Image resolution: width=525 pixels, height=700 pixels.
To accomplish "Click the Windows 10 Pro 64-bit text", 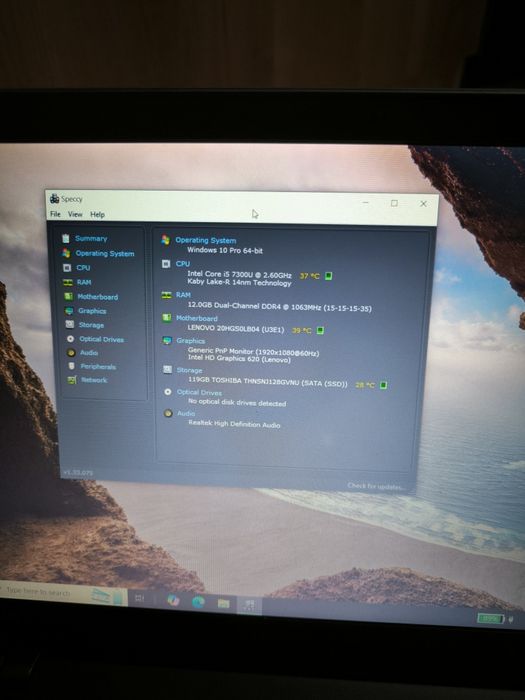I will 225,250.
